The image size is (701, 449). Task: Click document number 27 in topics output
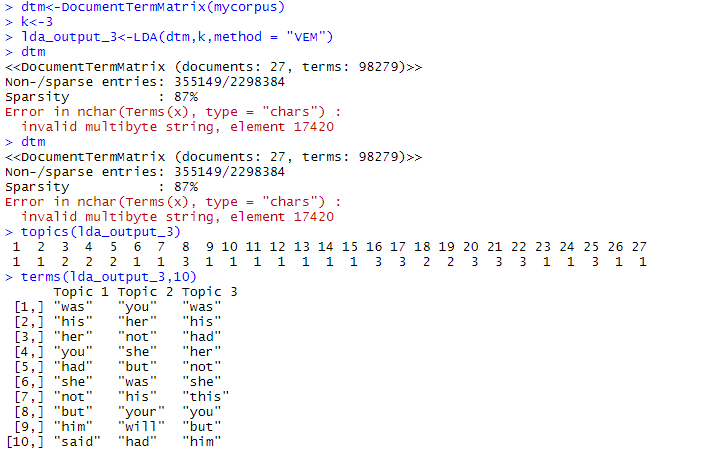click(x=639, y=247)
